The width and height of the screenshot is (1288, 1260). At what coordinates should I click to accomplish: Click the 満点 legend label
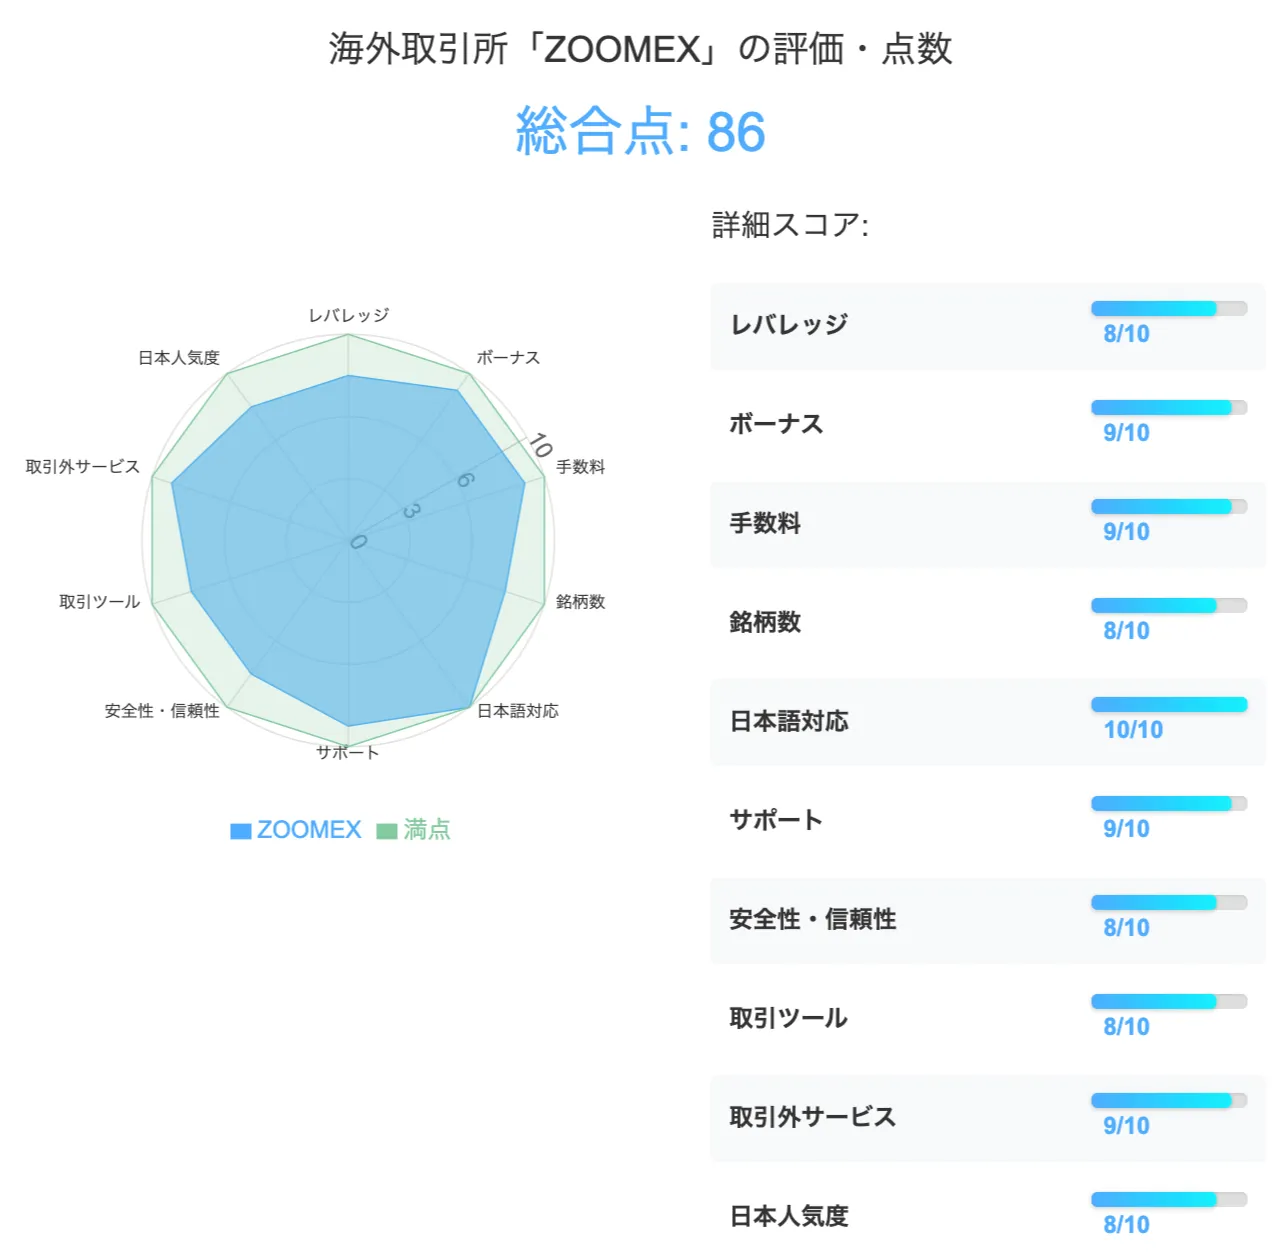point(427,830)
